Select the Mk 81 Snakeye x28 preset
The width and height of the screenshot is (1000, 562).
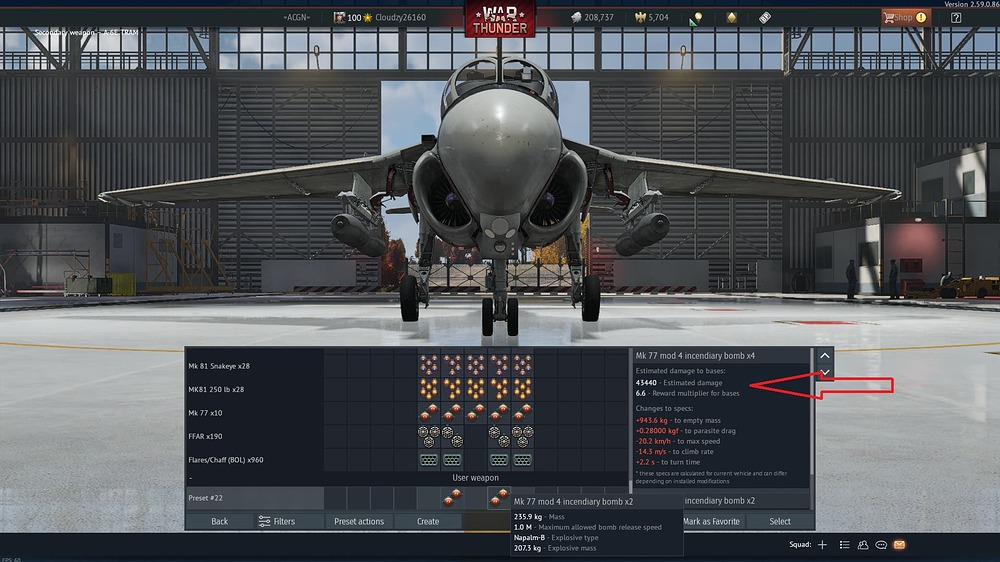(219, 366)
